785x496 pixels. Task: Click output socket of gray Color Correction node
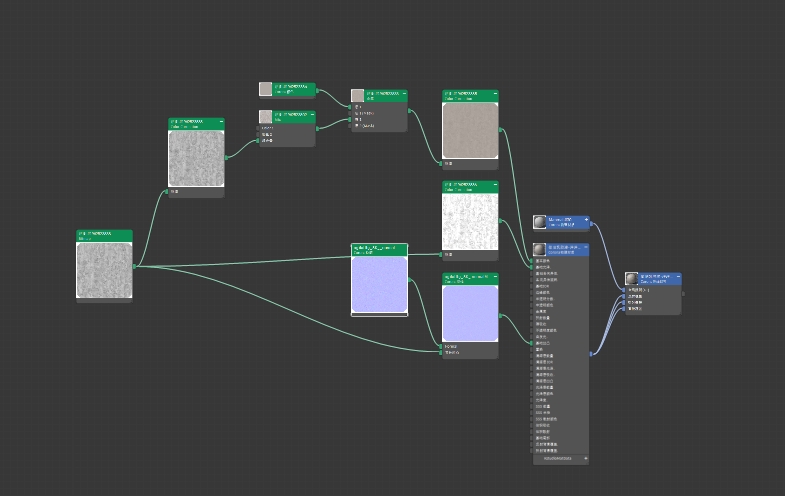(226, 158)
